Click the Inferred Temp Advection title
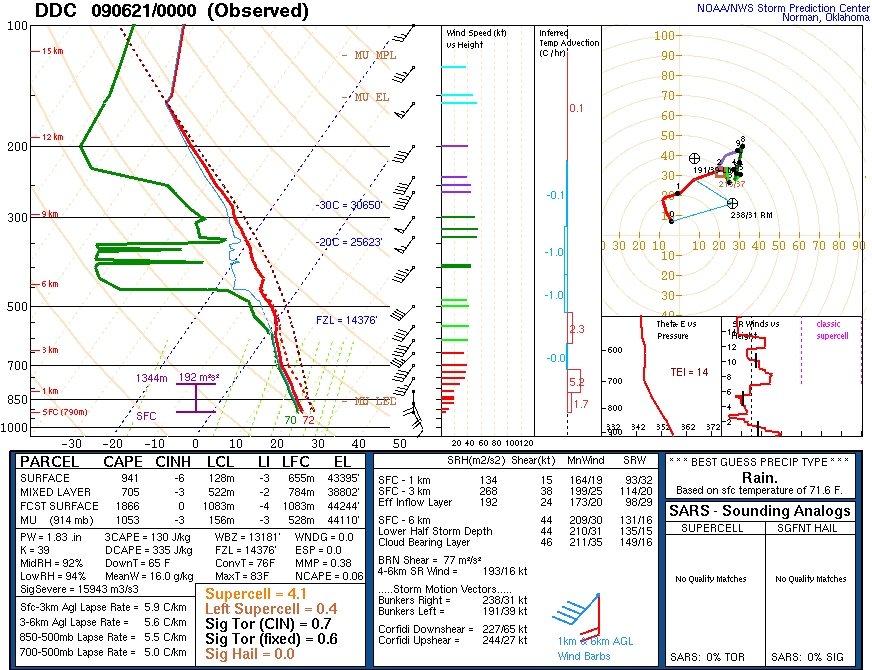This screenshot has height=670, width=872. click(568, 43)
